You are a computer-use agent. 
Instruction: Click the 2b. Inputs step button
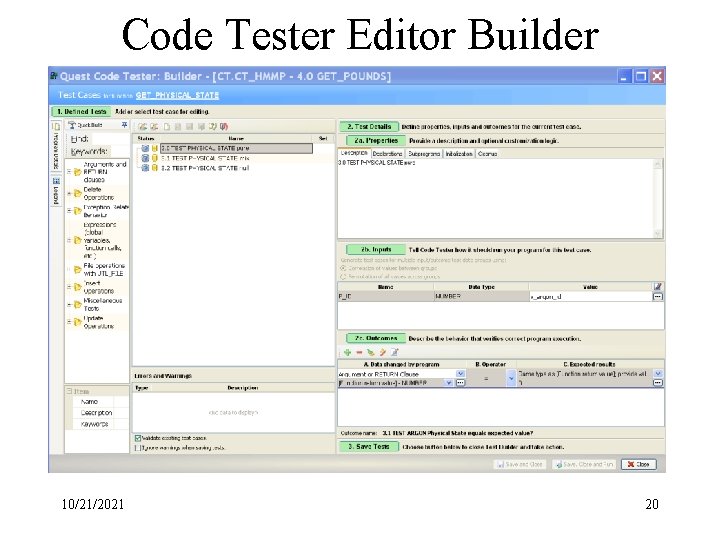click(x=376, y=249)
